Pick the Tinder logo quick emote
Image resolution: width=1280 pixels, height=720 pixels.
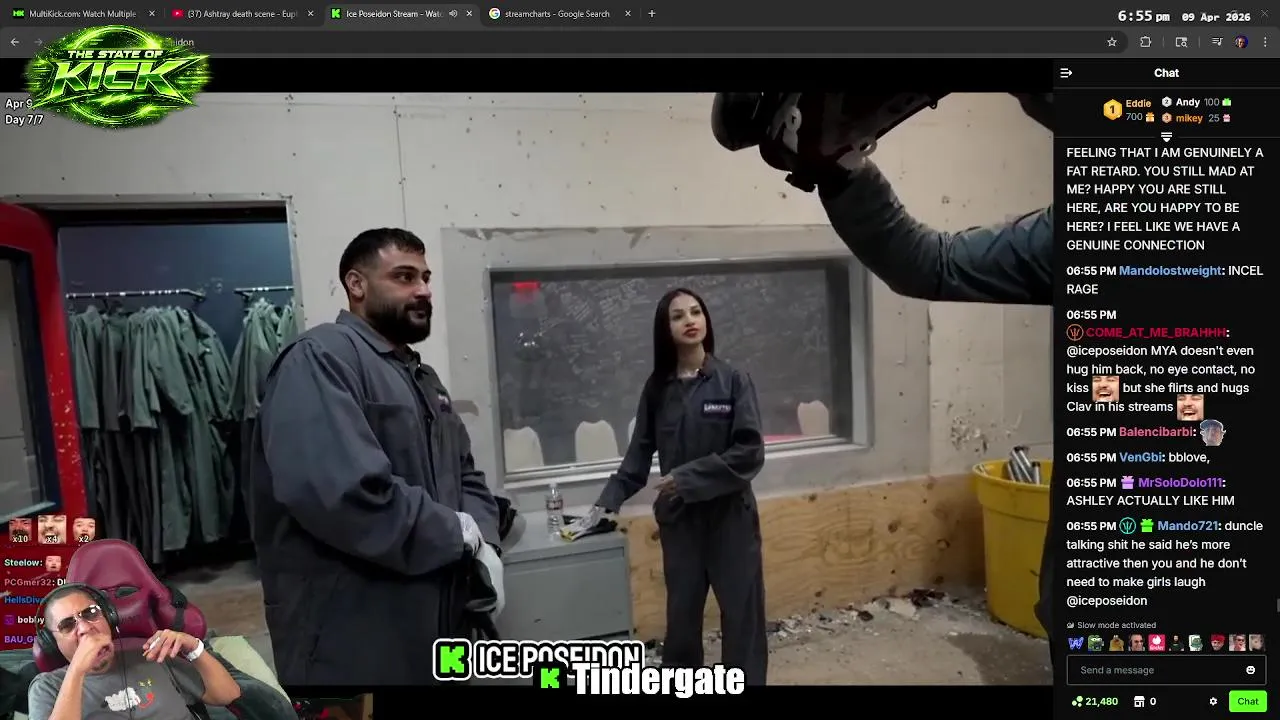click(x=1156, y=643)
